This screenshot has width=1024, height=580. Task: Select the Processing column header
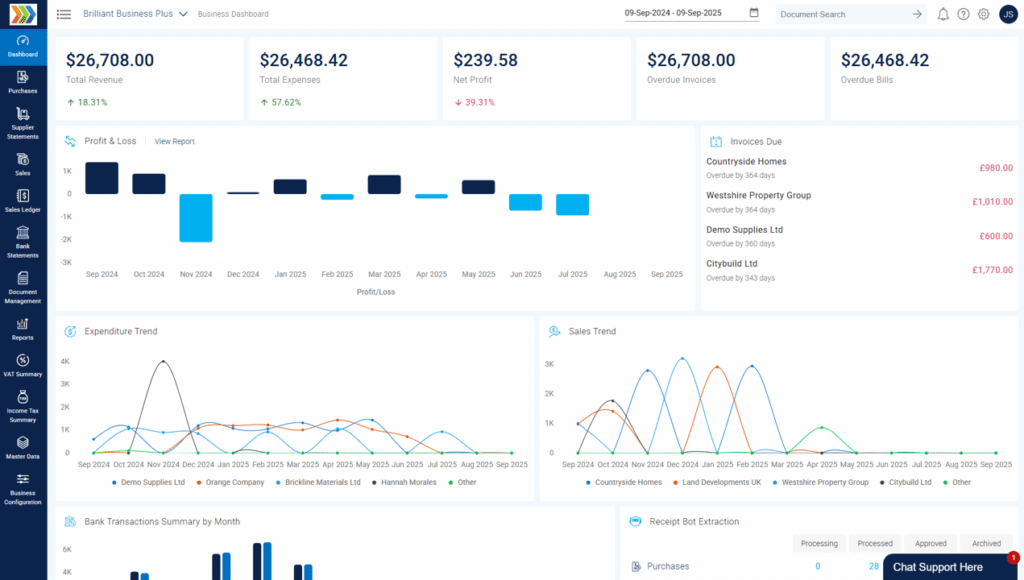(x=819, y=543)
